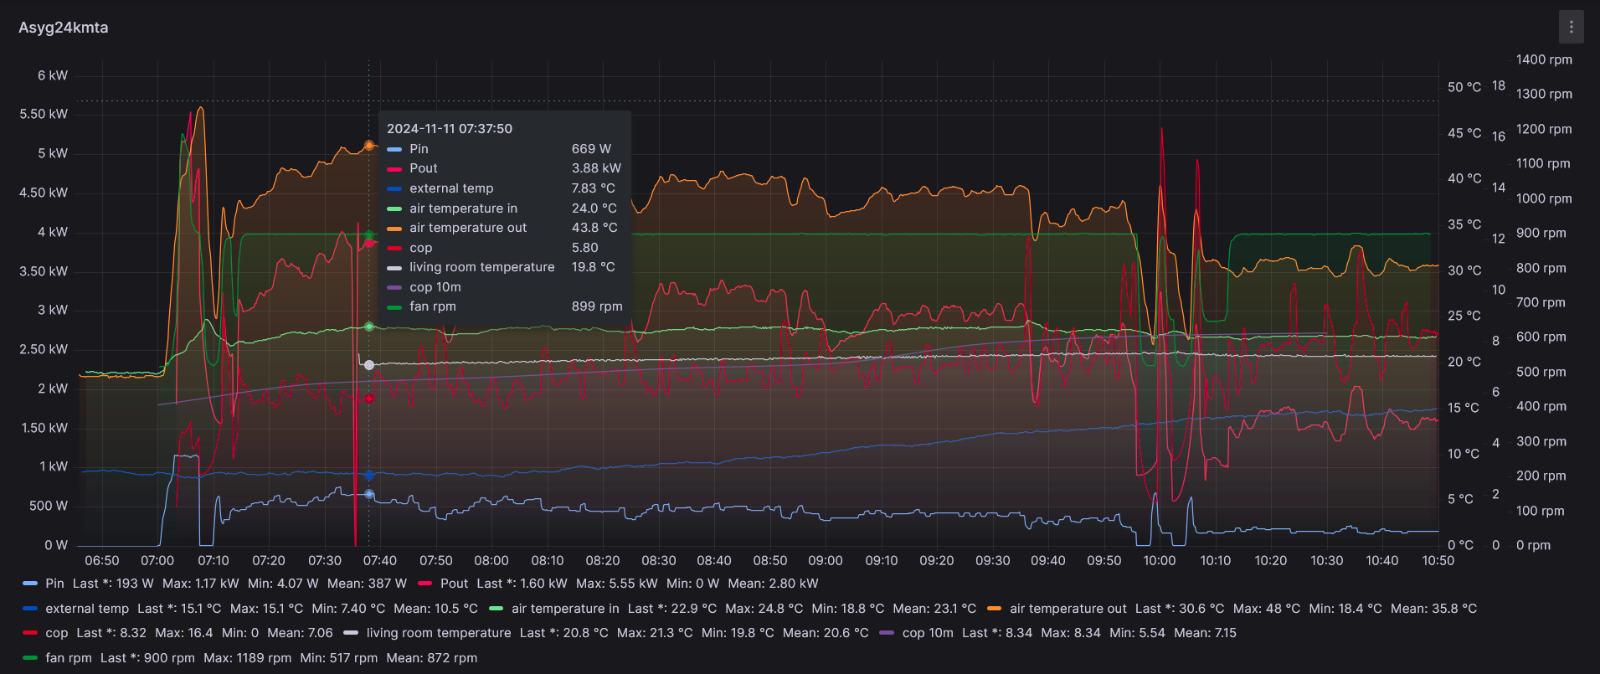1600x674 pixels.
Task: Select air temperature out label in bottom legend
Action: point(1068,609)
